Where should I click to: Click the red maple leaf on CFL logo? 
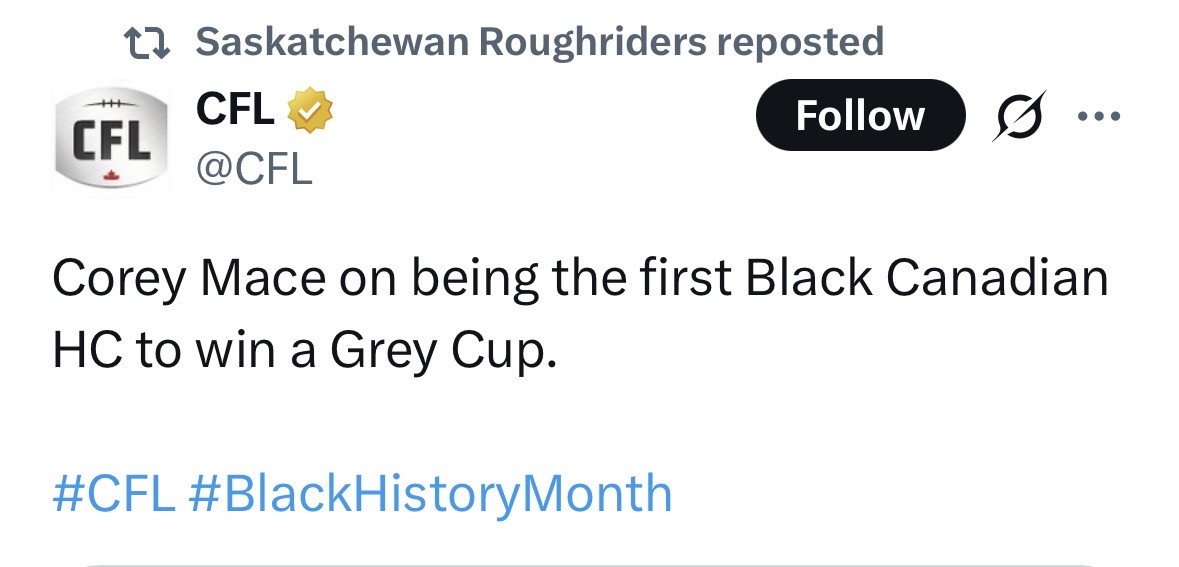click(111, 176)
